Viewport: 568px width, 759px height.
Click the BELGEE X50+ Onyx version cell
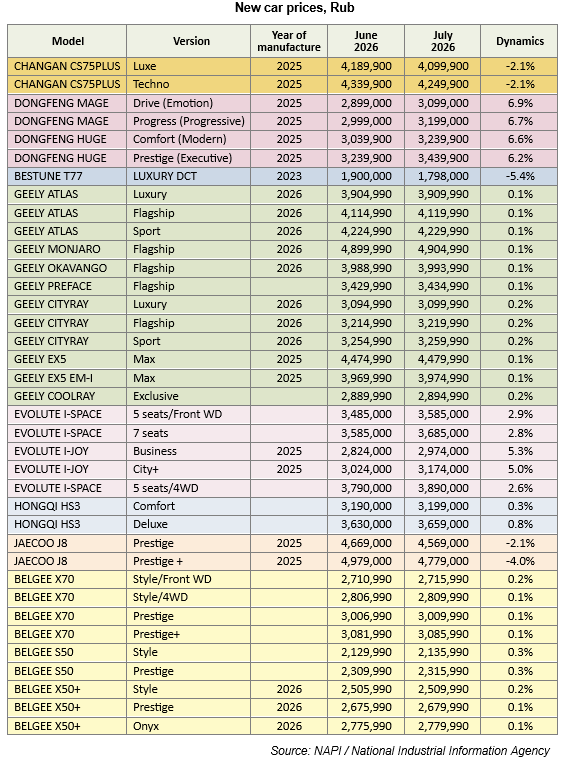click(x=189, y=726)
